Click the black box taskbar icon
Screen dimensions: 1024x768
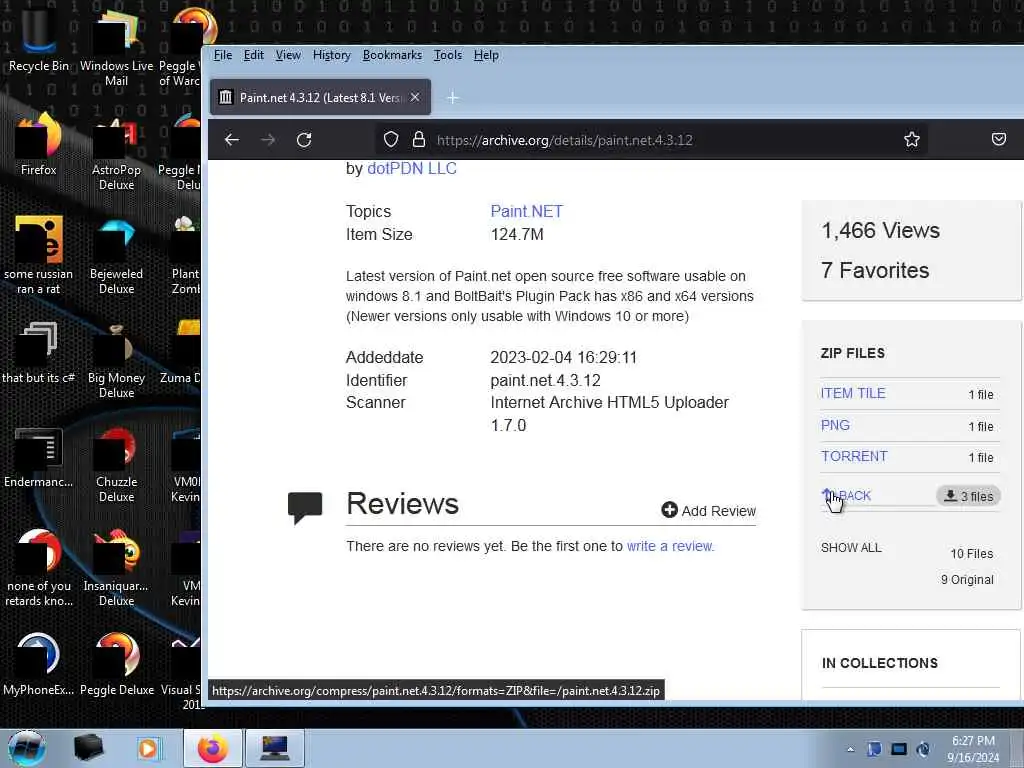pyautogui.click(x=88, y=748)
